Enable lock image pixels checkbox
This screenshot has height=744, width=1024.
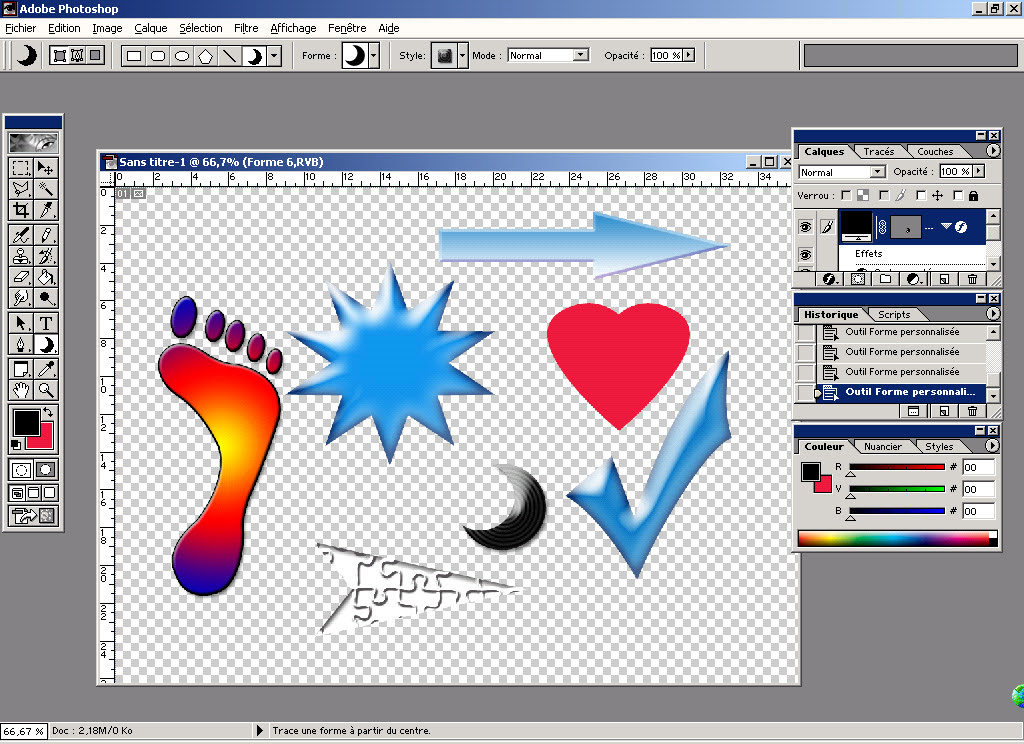[x=884, y=195]
